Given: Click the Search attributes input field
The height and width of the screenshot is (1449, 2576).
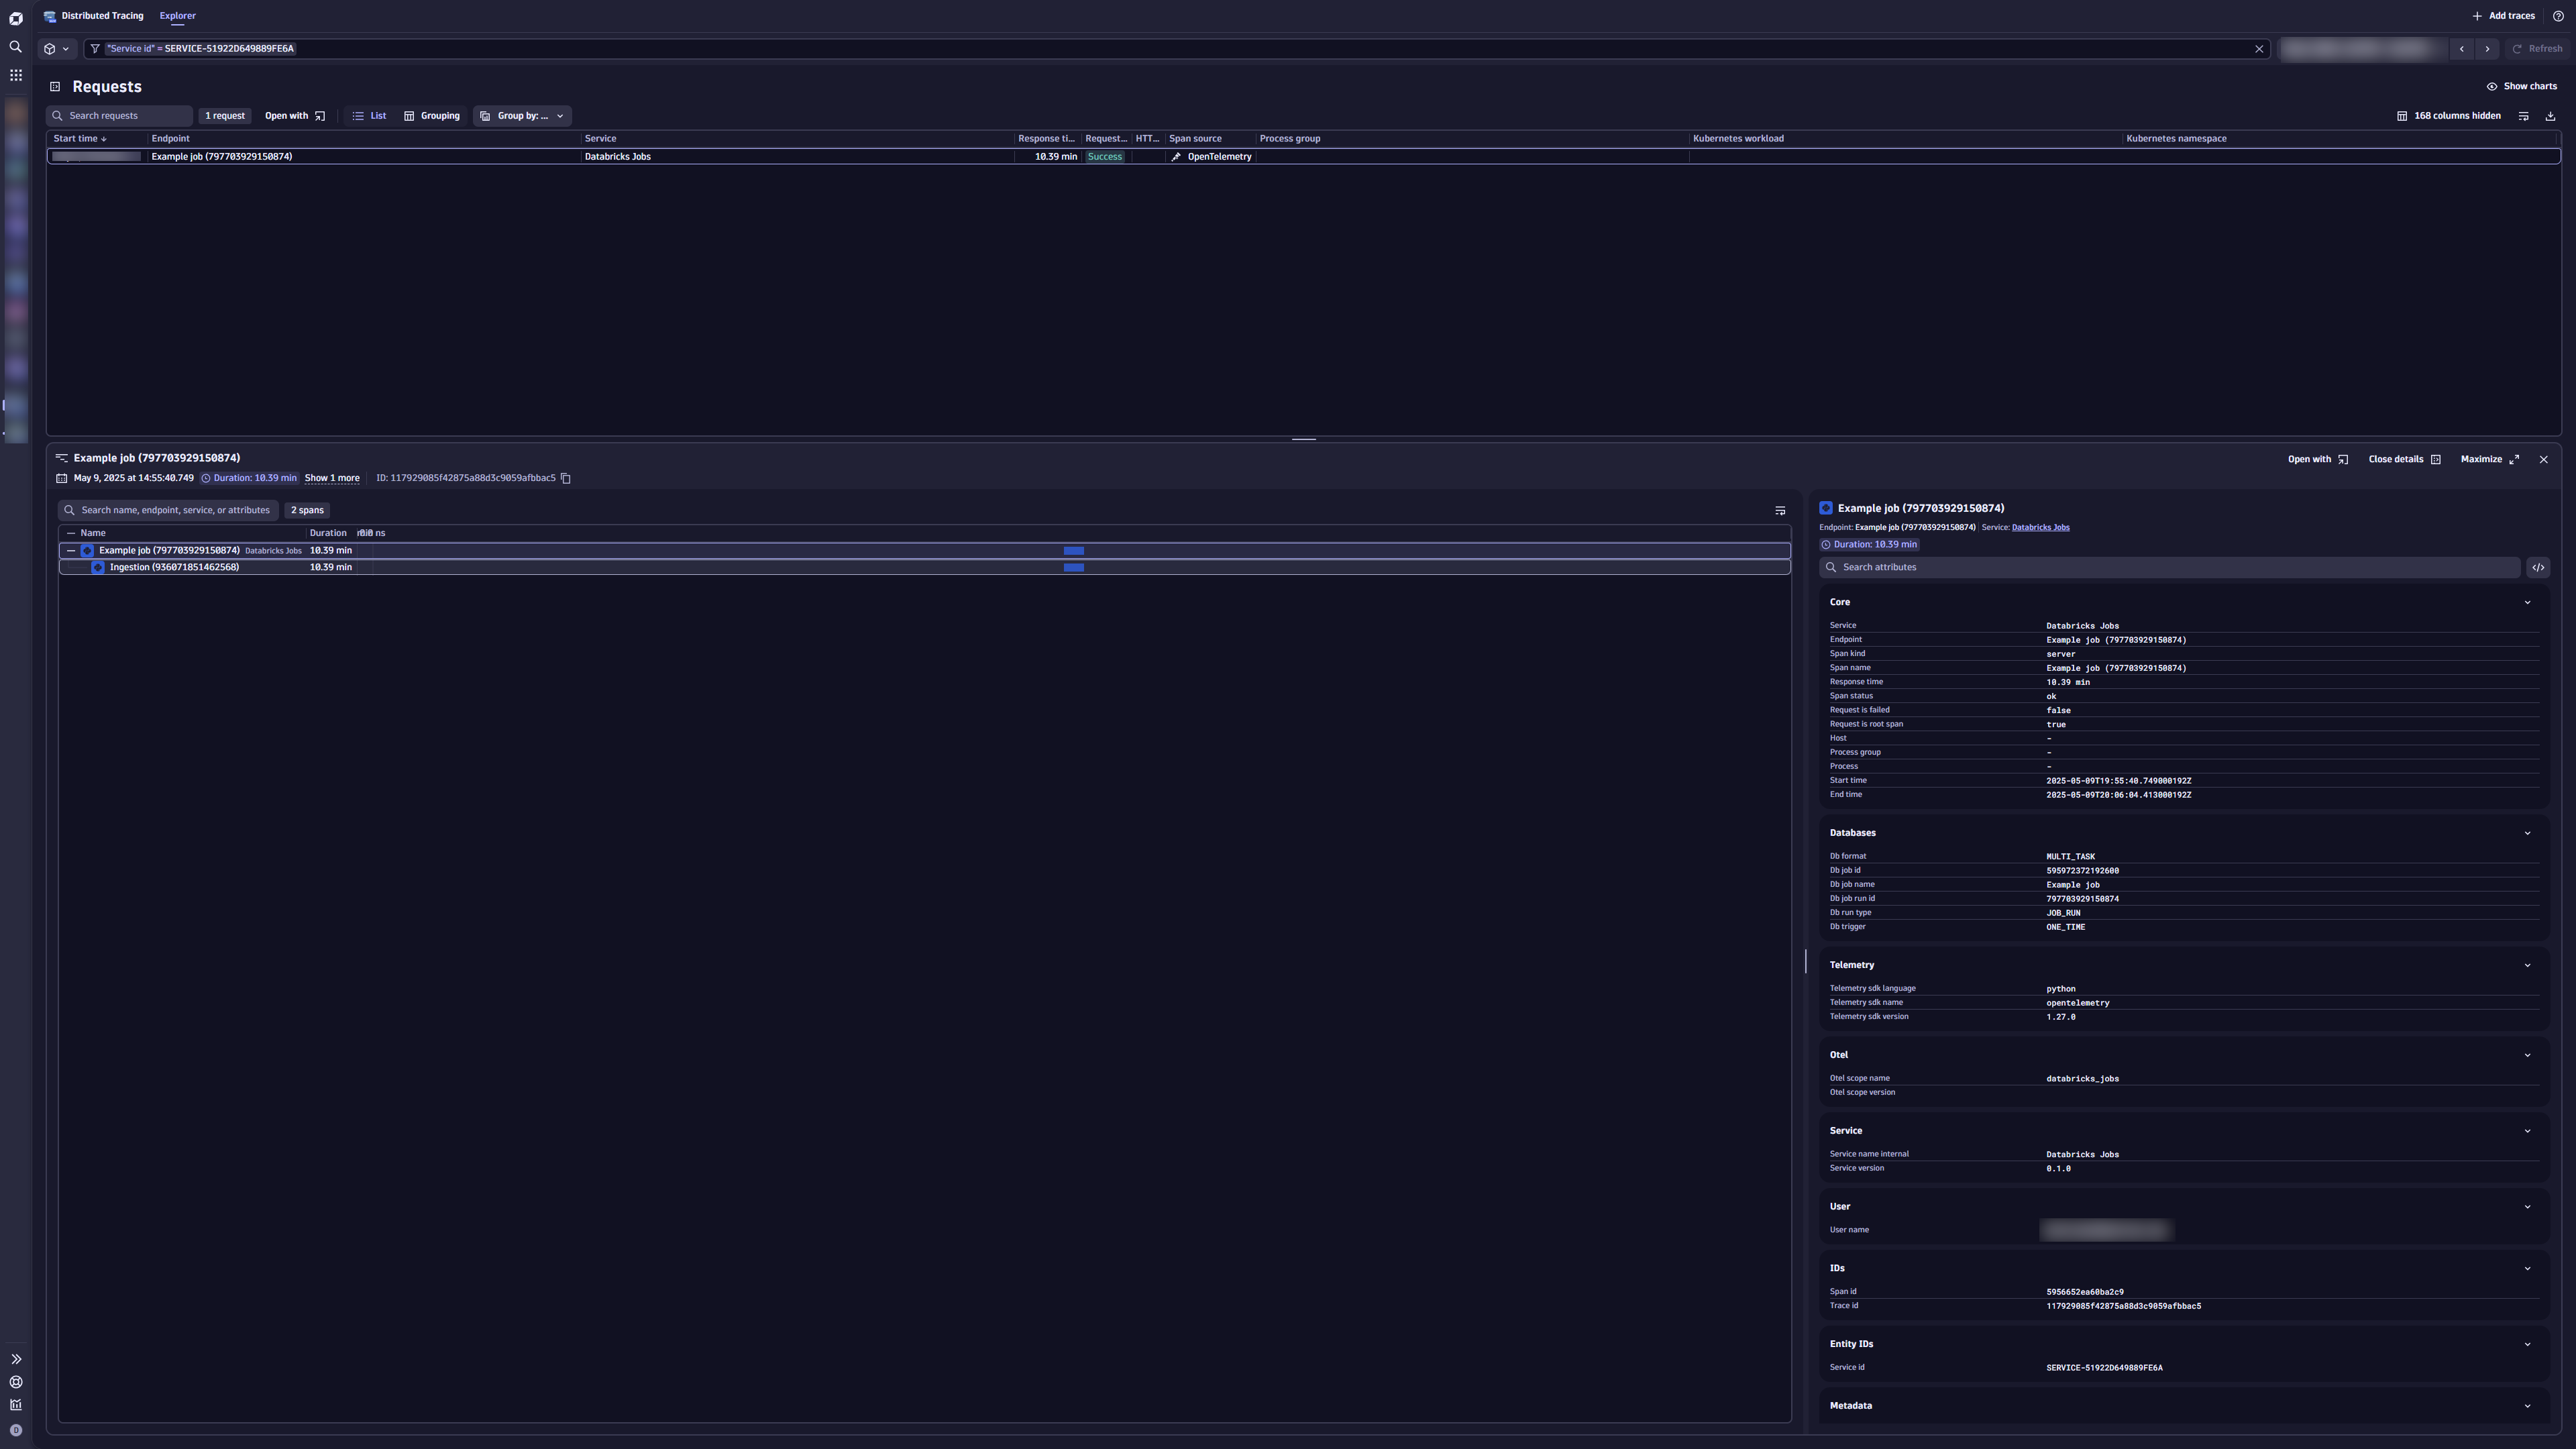Looking at the screenshot, I should [x=2169, y=568].
